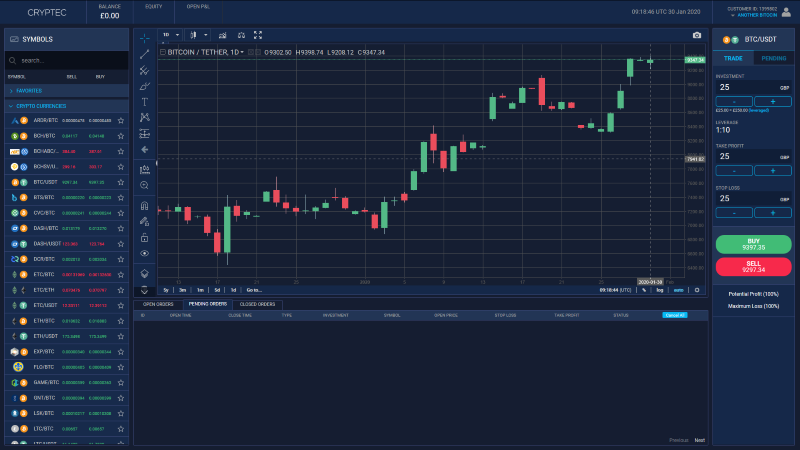
Task: Select the DASH/USDT symbol row
Action: point(66,244)
